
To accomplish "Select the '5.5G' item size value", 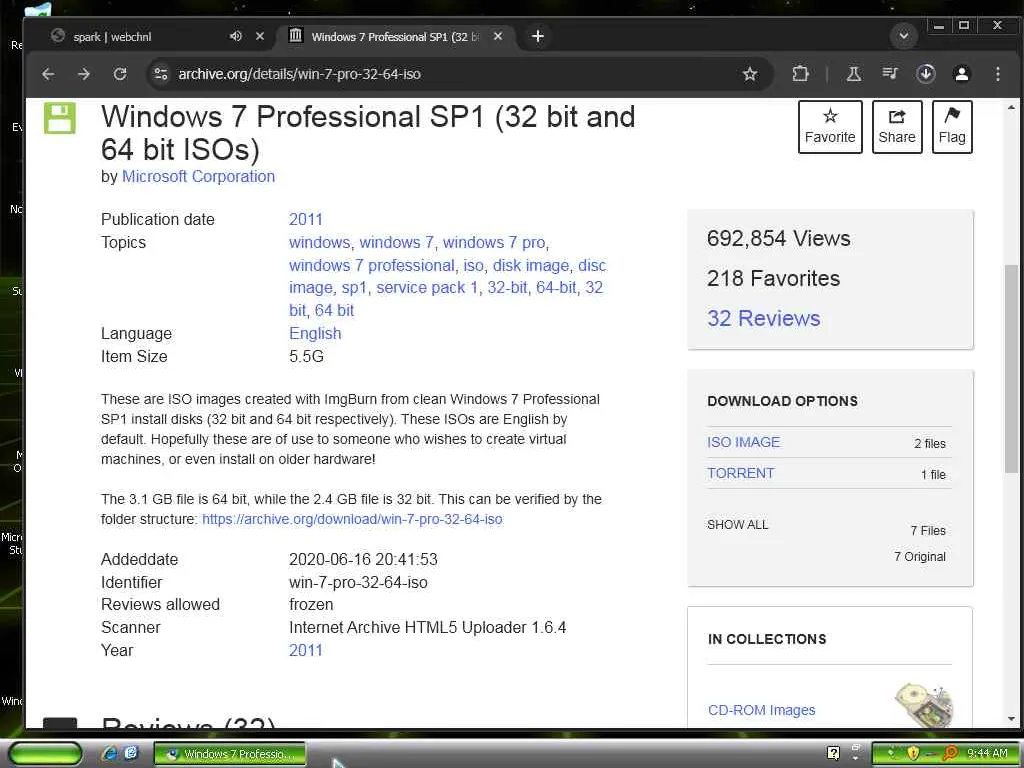I will pos(306,356).
